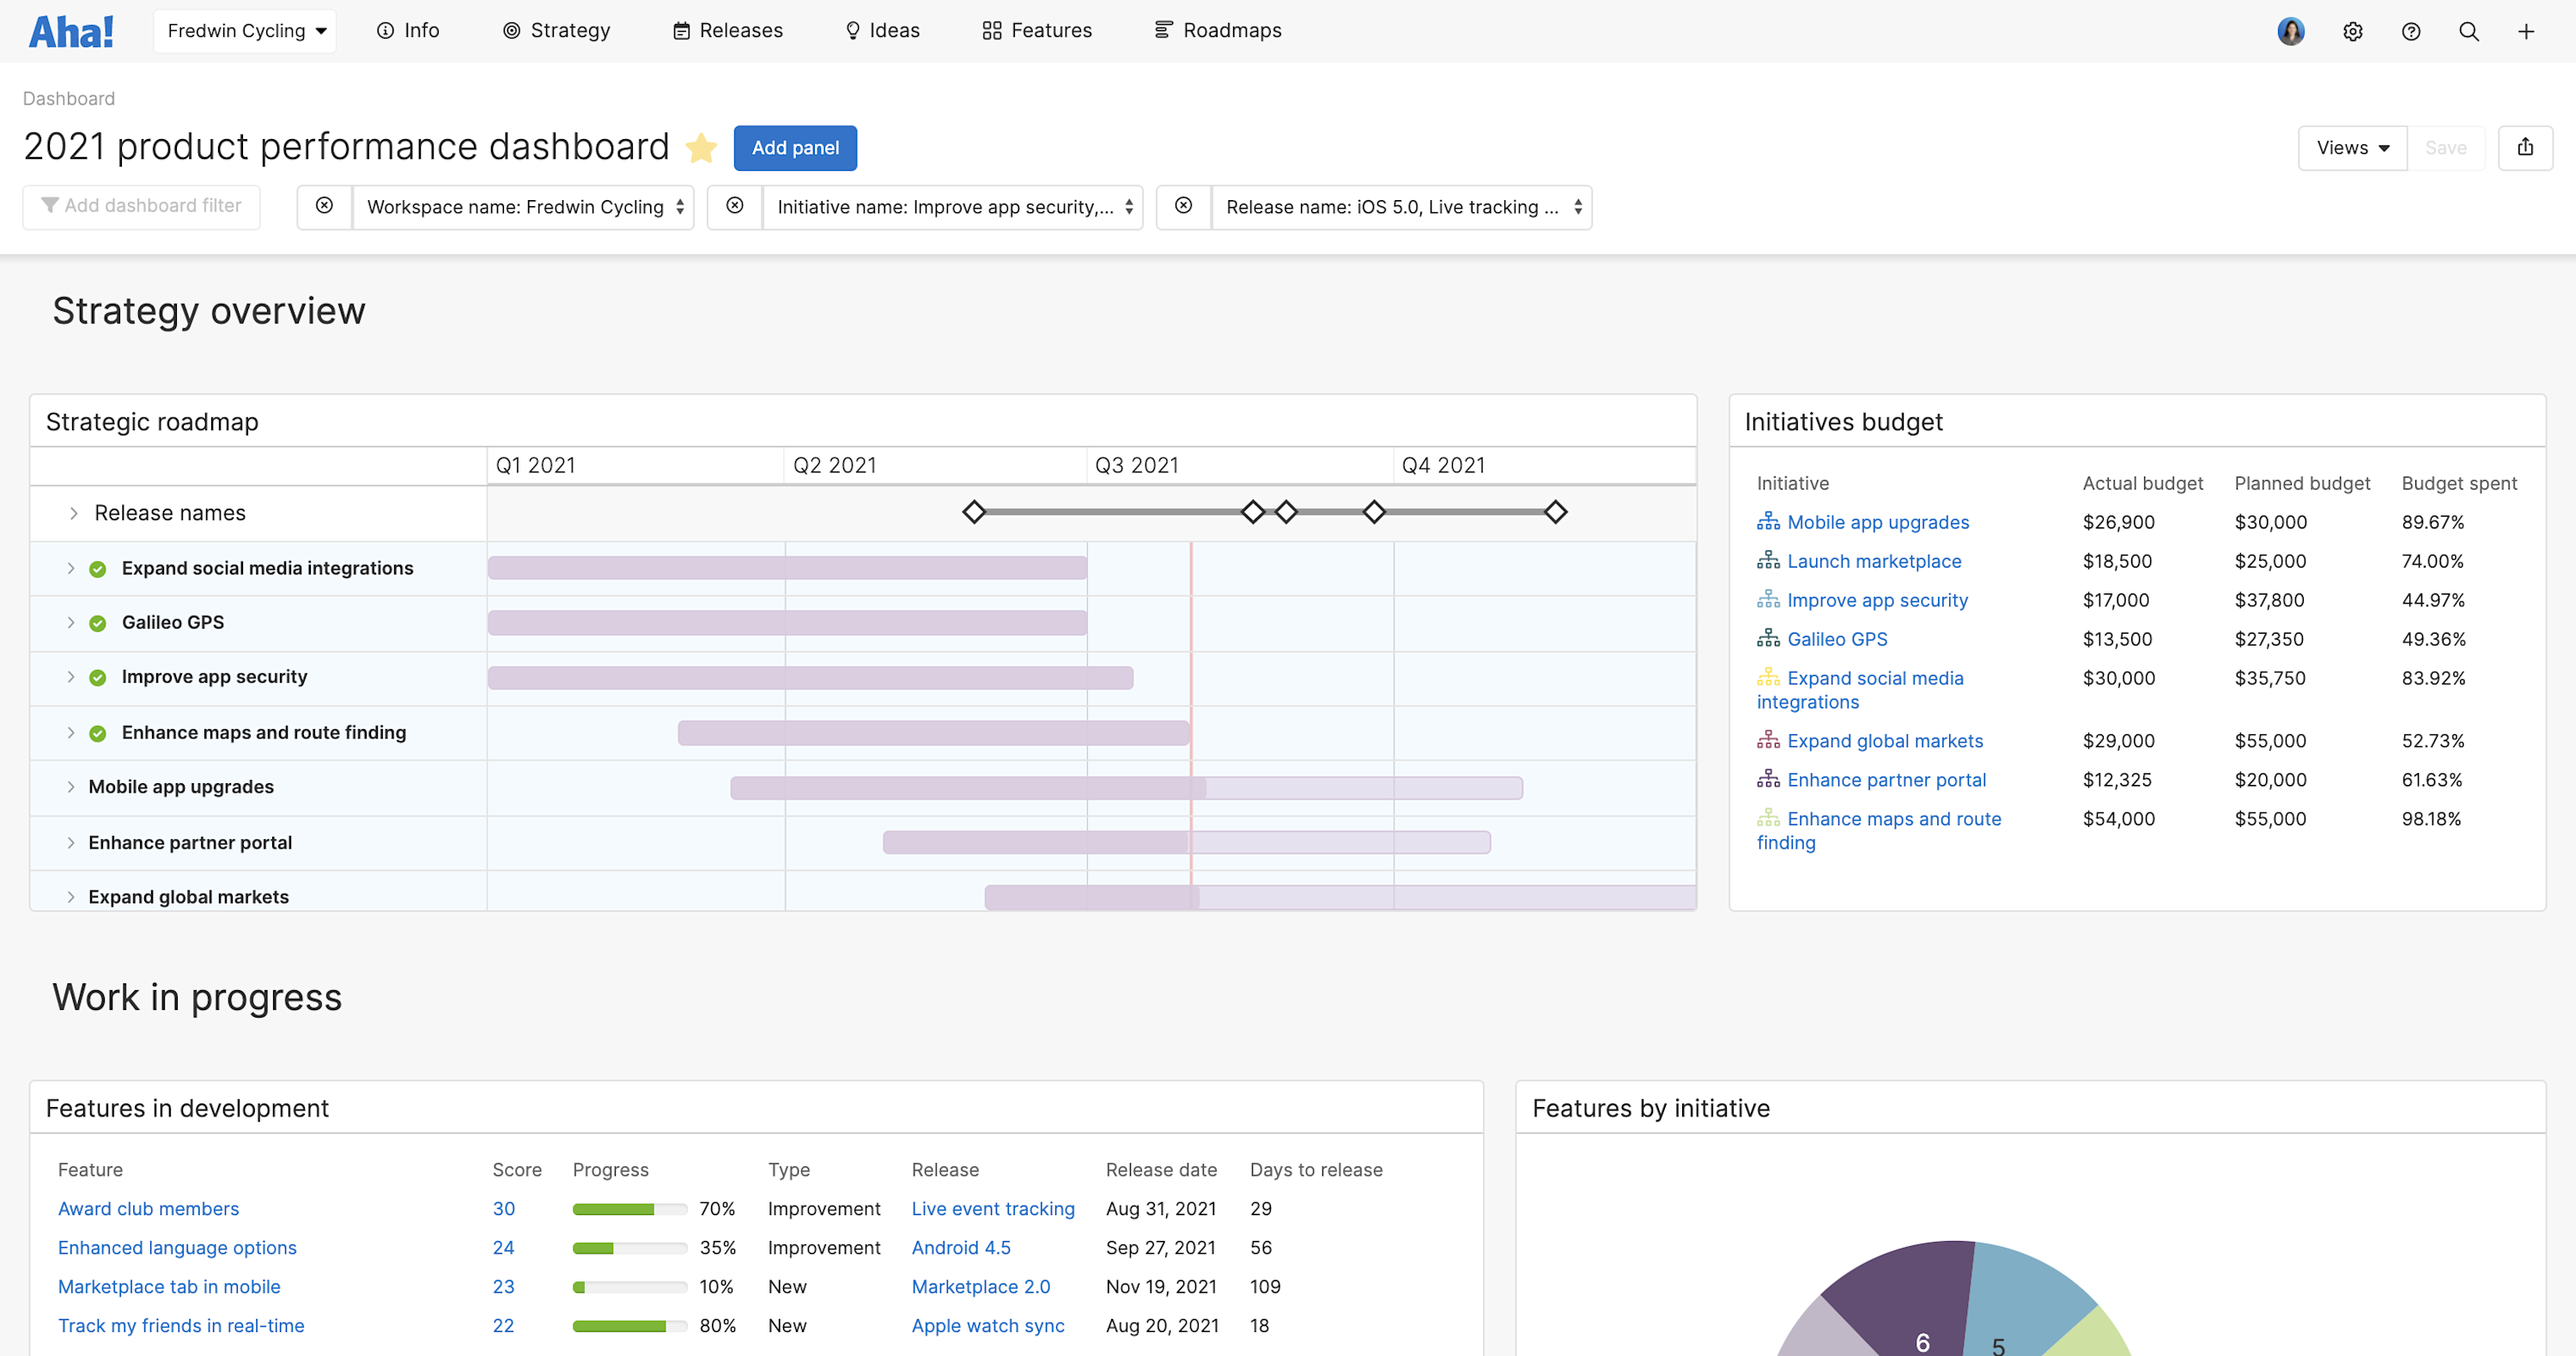
Task: Expand the Release names row
Action: tap(72, 513)
